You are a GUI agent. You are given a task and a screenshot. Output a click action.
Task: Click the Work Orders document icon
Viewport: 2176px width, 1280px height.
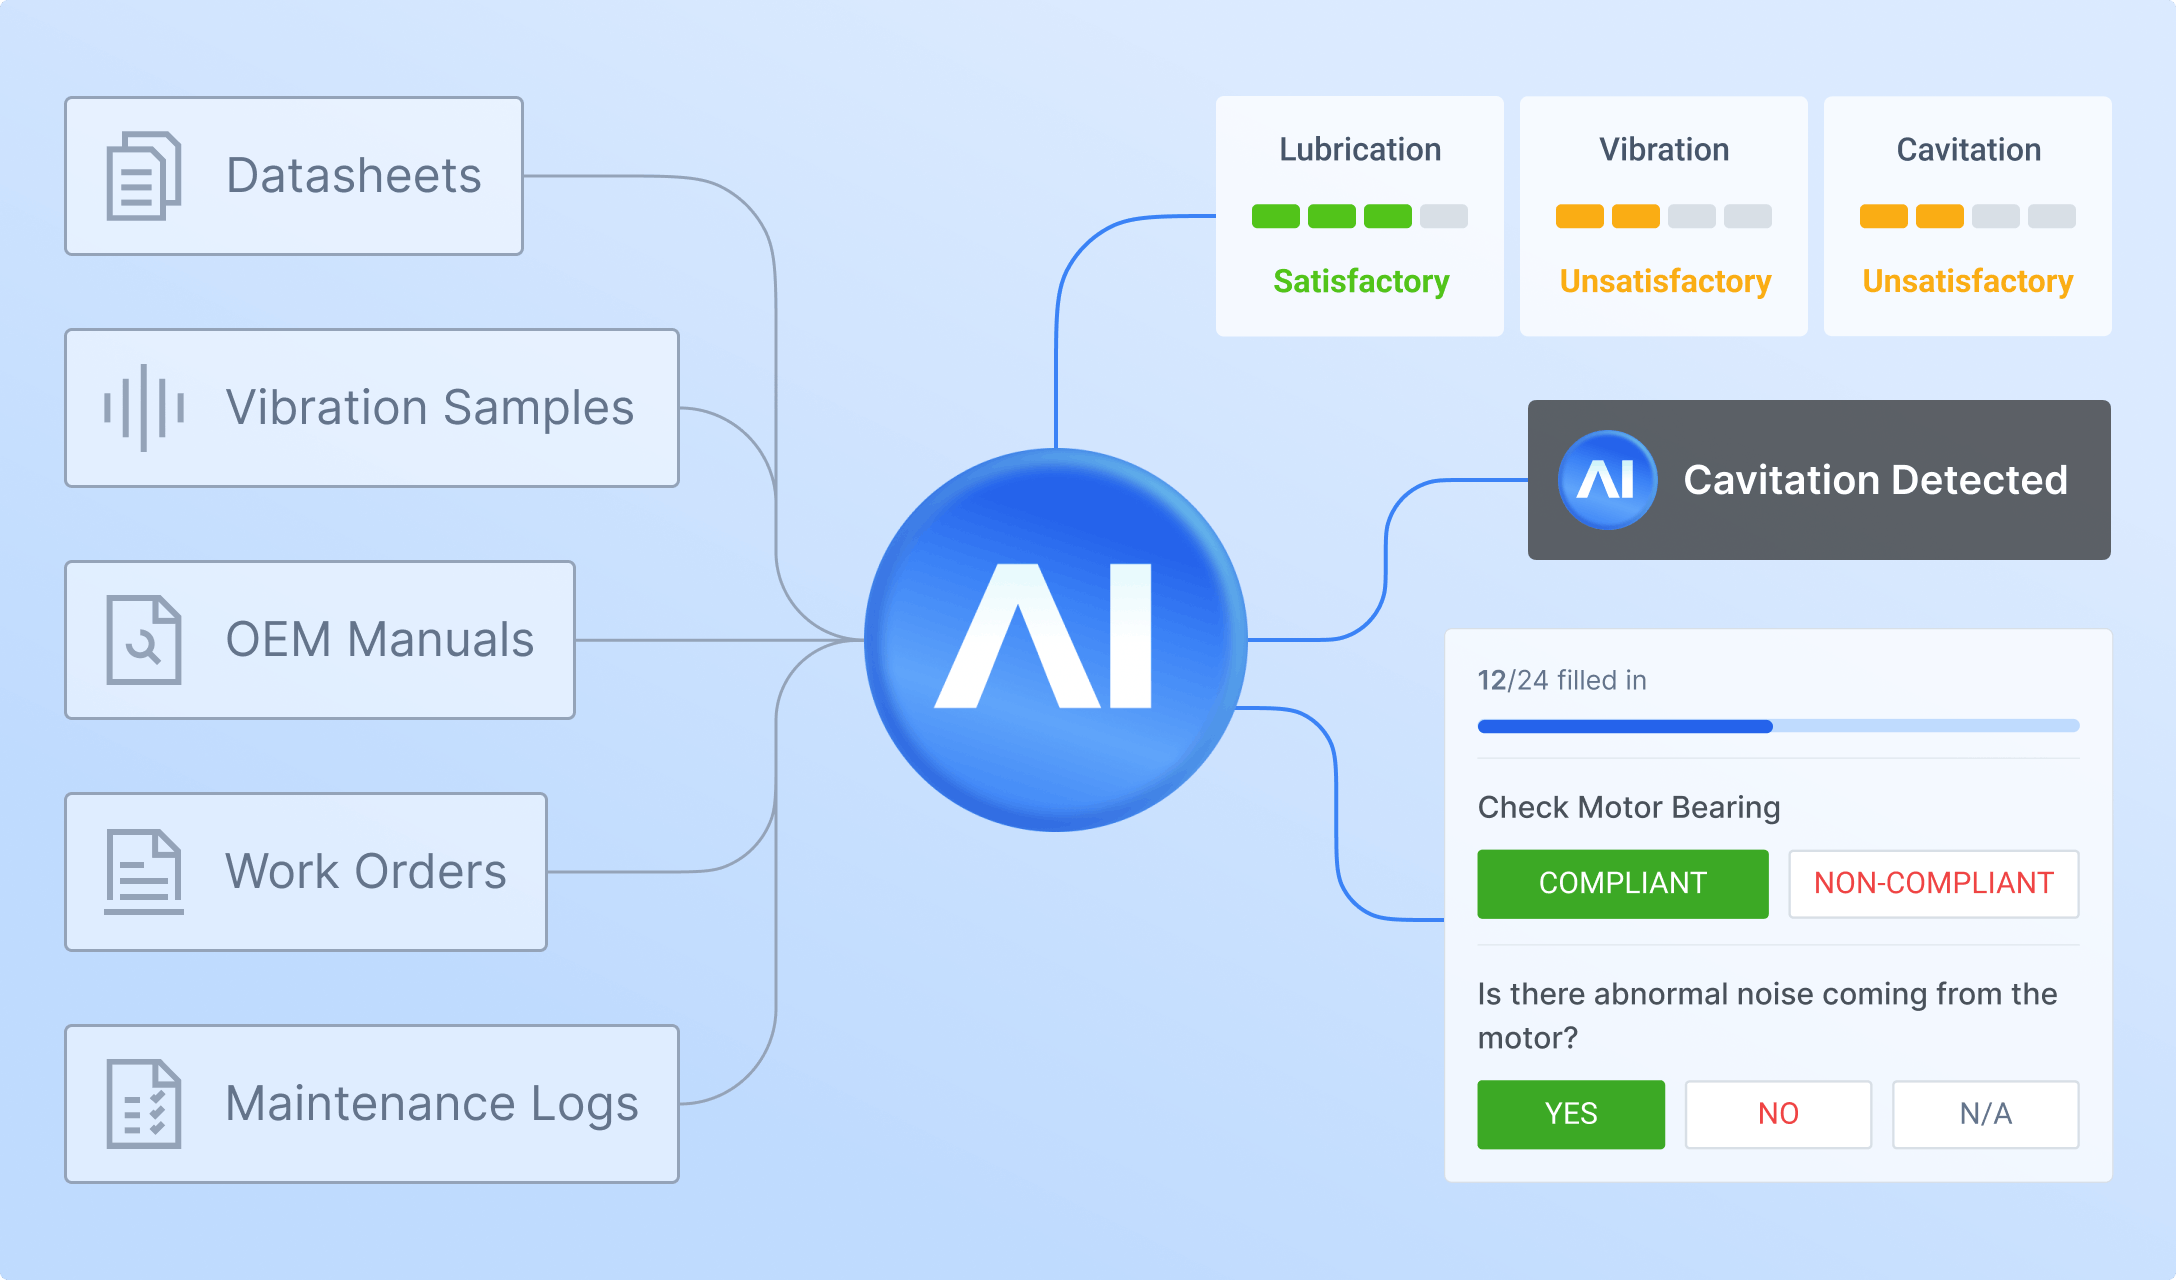point(144,871)
